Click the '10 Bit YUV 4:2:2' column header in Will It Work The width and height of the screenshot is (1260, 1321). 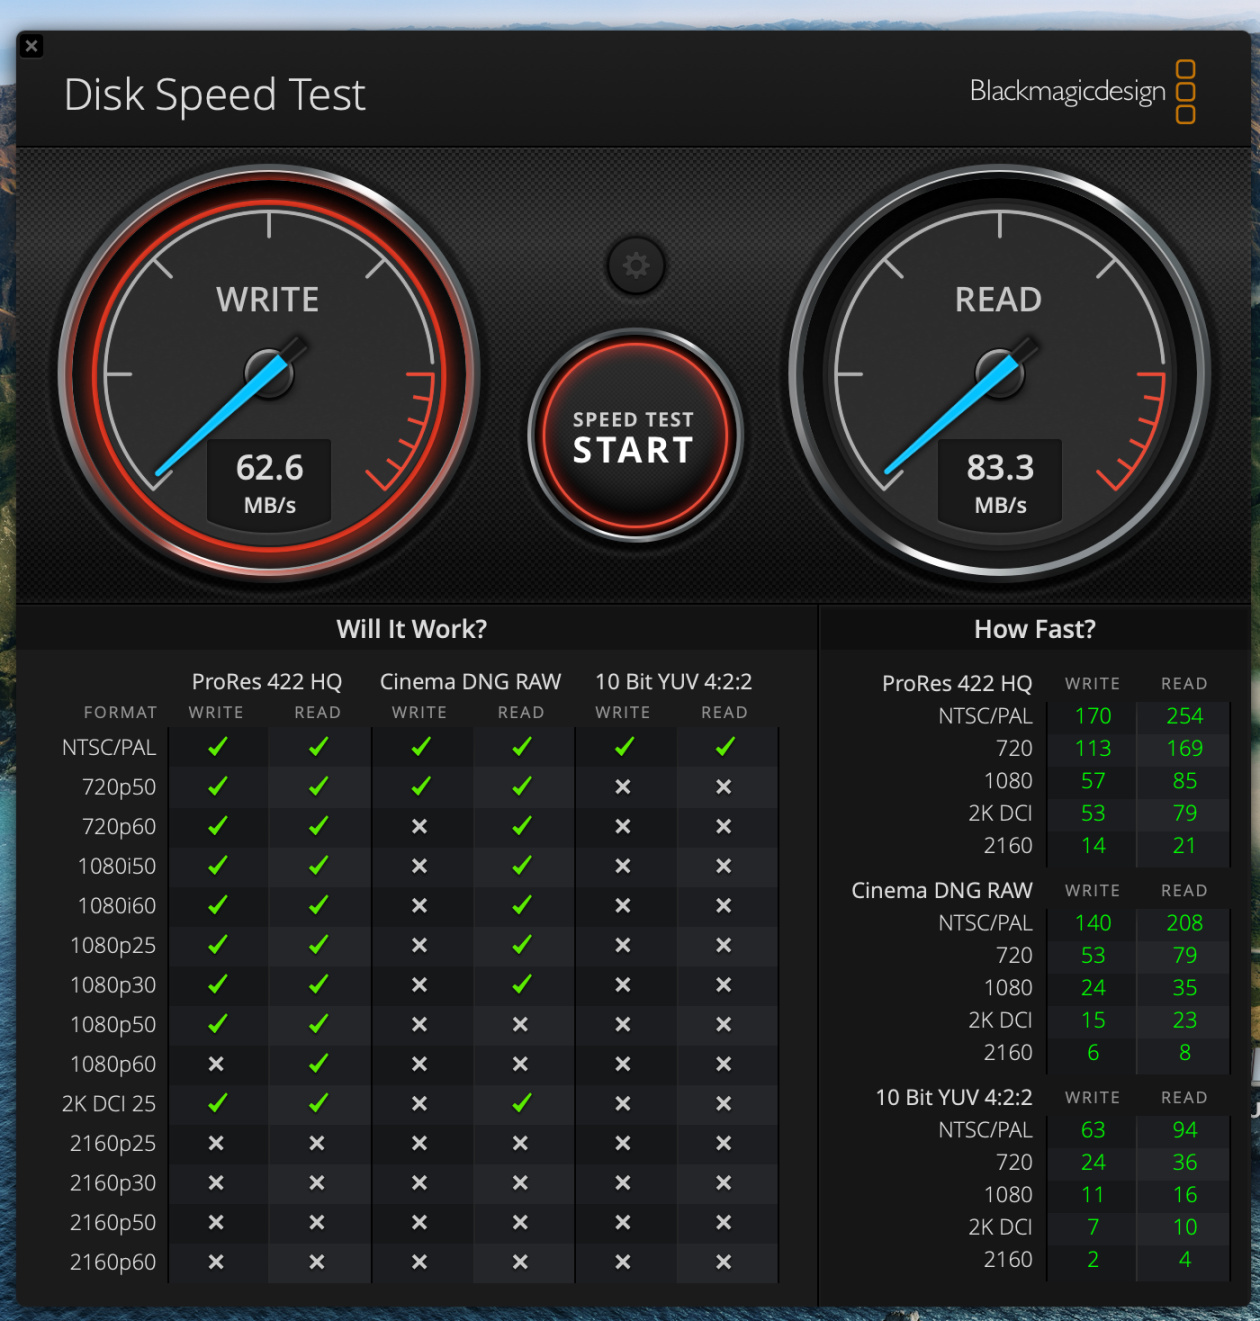(x=674, y=682)
